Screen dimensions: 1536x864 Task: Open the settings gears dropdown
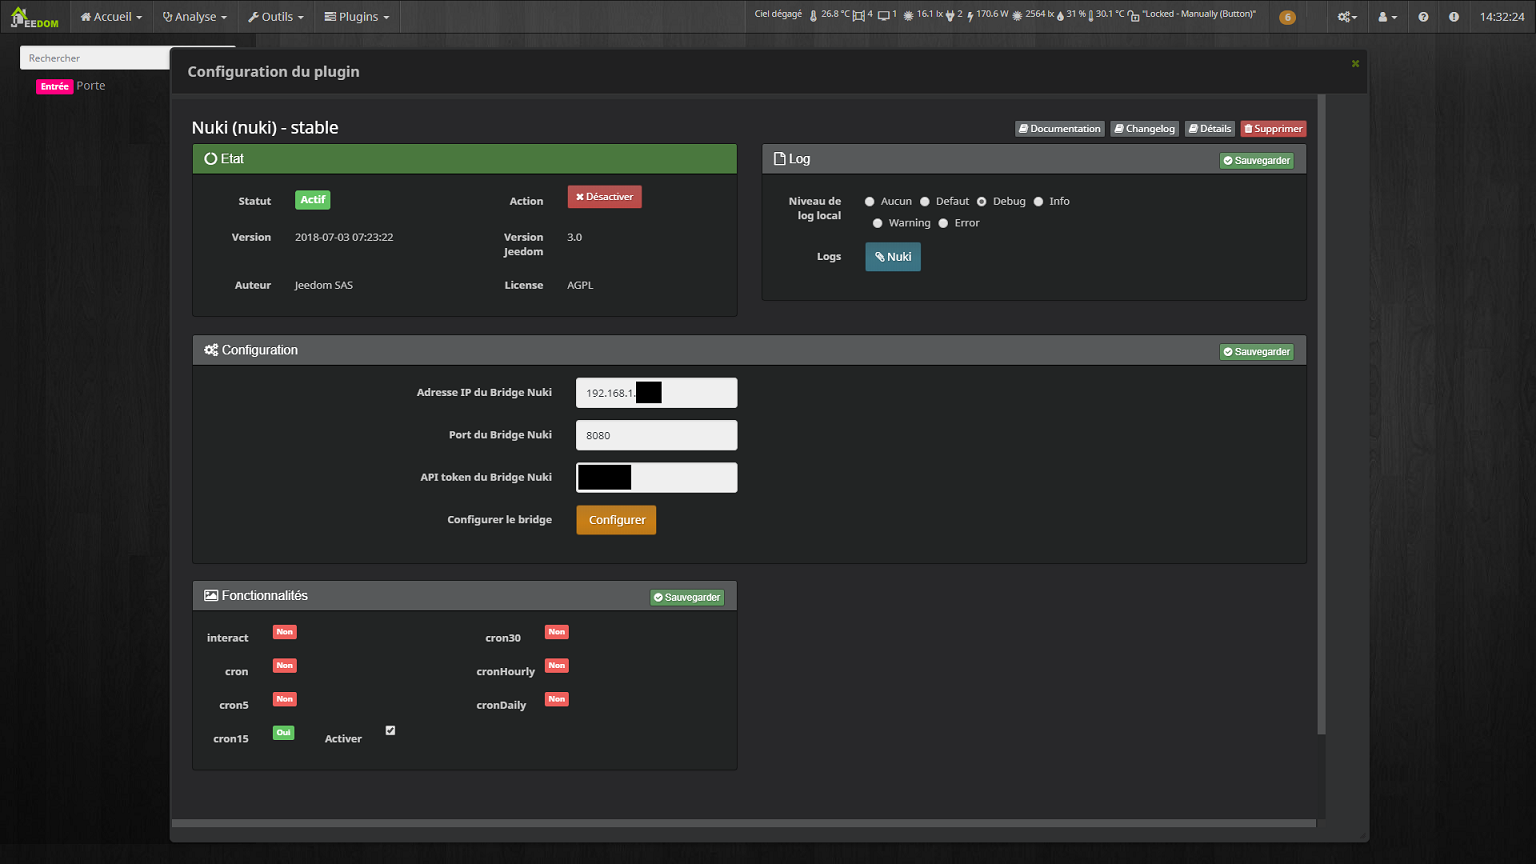point(1347,17)
